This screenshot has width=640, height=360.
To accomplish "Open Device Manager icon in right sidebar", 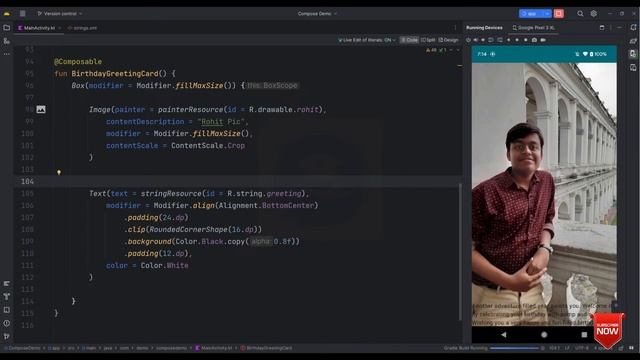I will [x=633, y=67].
